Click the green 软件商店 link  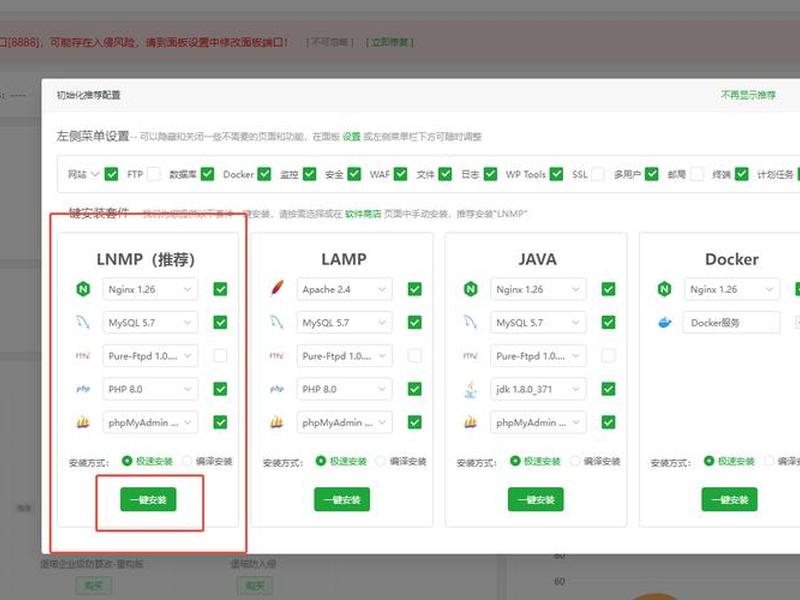pyautogui.click(x=363, y=214)
